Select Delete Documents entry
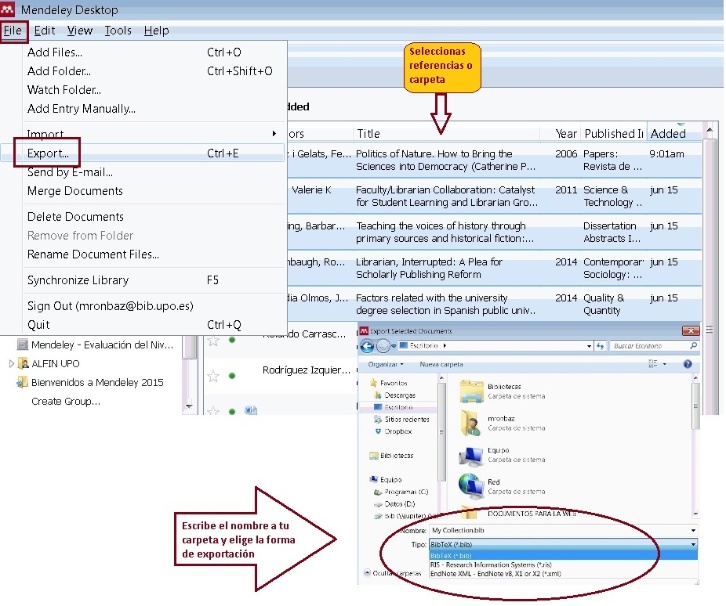 [x=143, y=217]
